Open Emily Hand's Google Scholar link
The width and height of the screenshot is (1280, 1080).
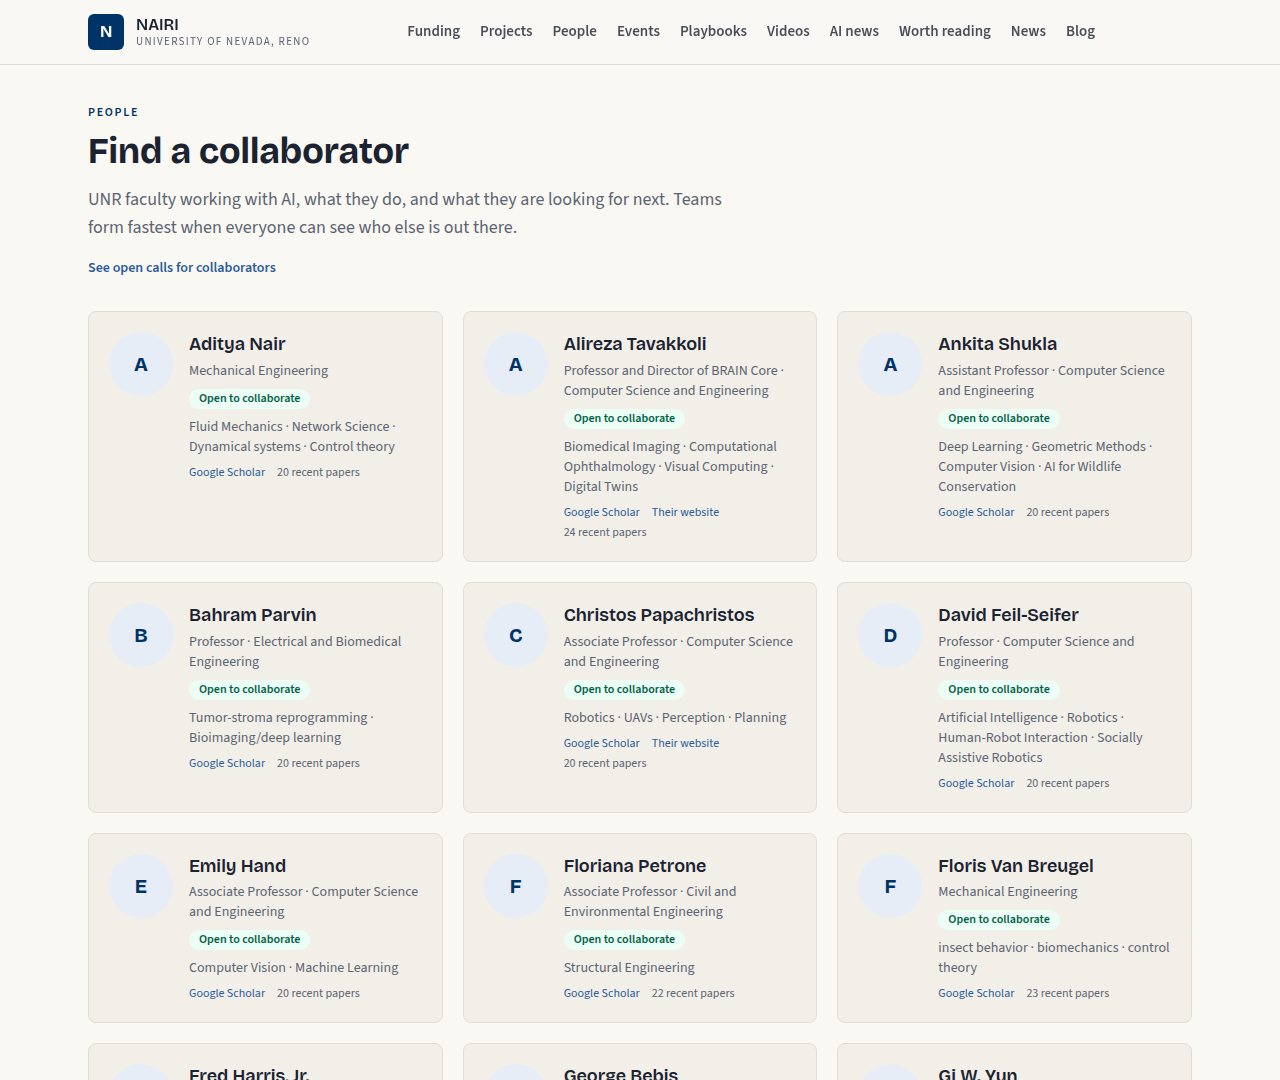click(227, 993)
